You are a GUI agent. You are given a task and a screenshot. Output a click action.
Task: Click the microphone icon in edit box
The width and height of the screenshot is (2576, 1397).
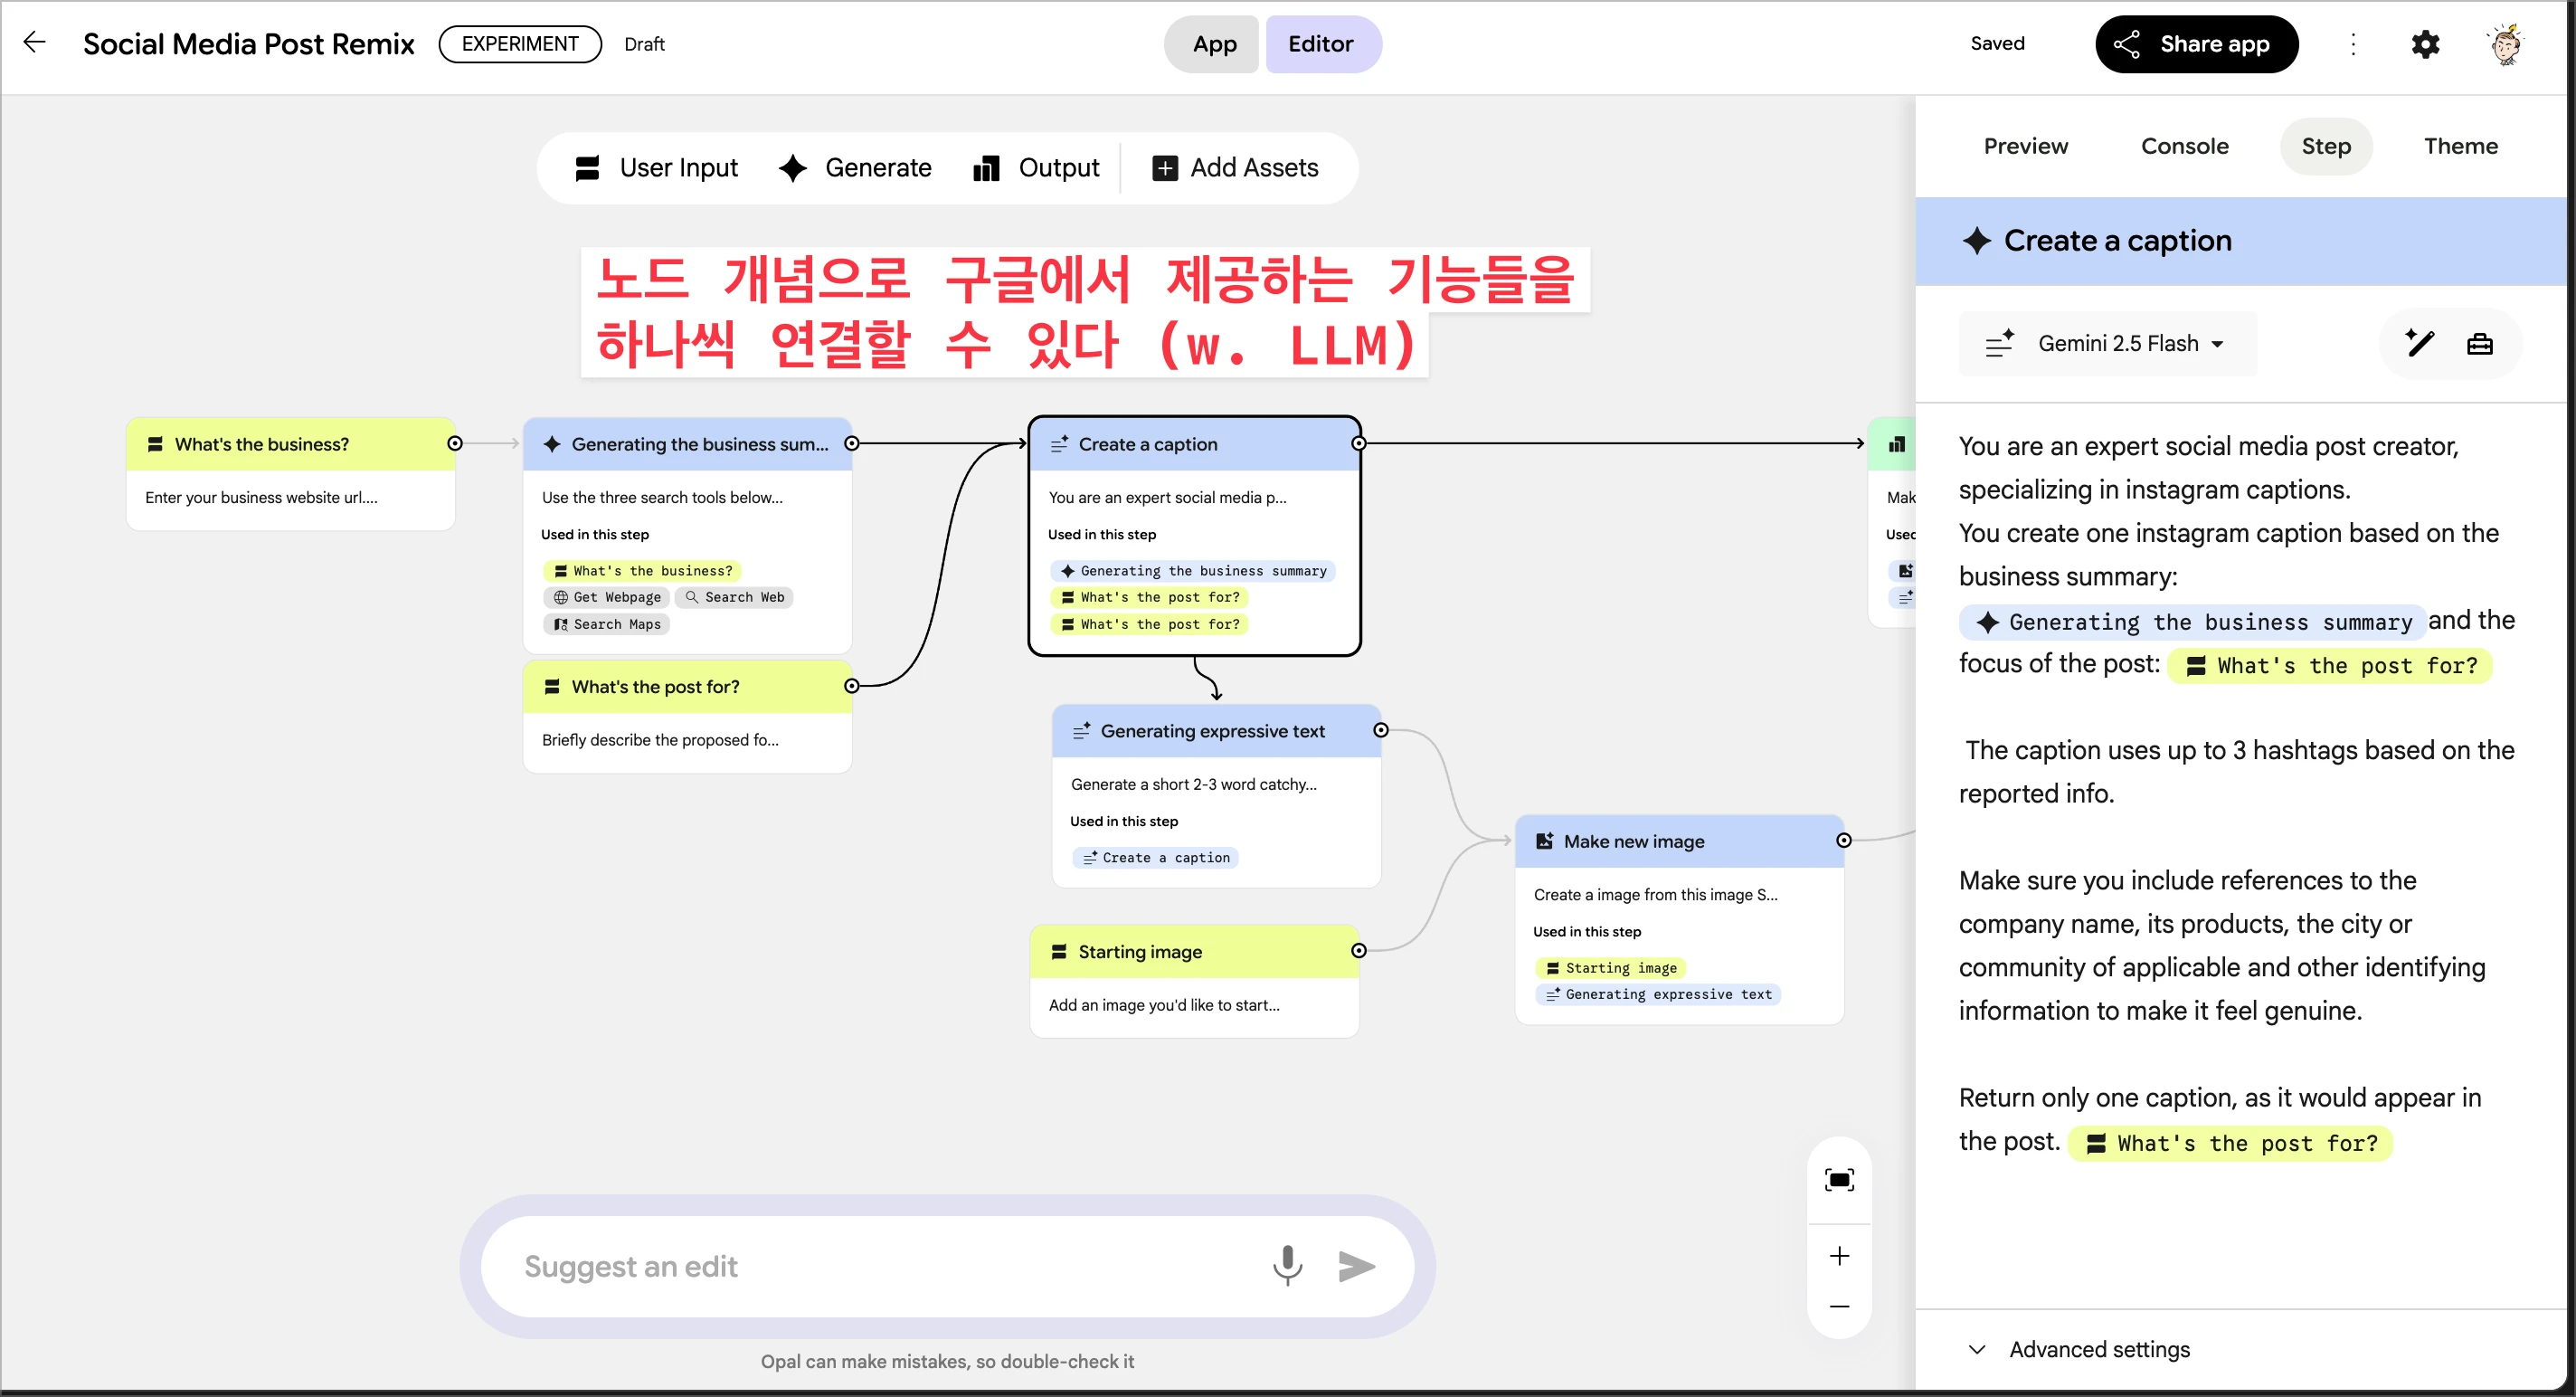pos(1287,1266)
